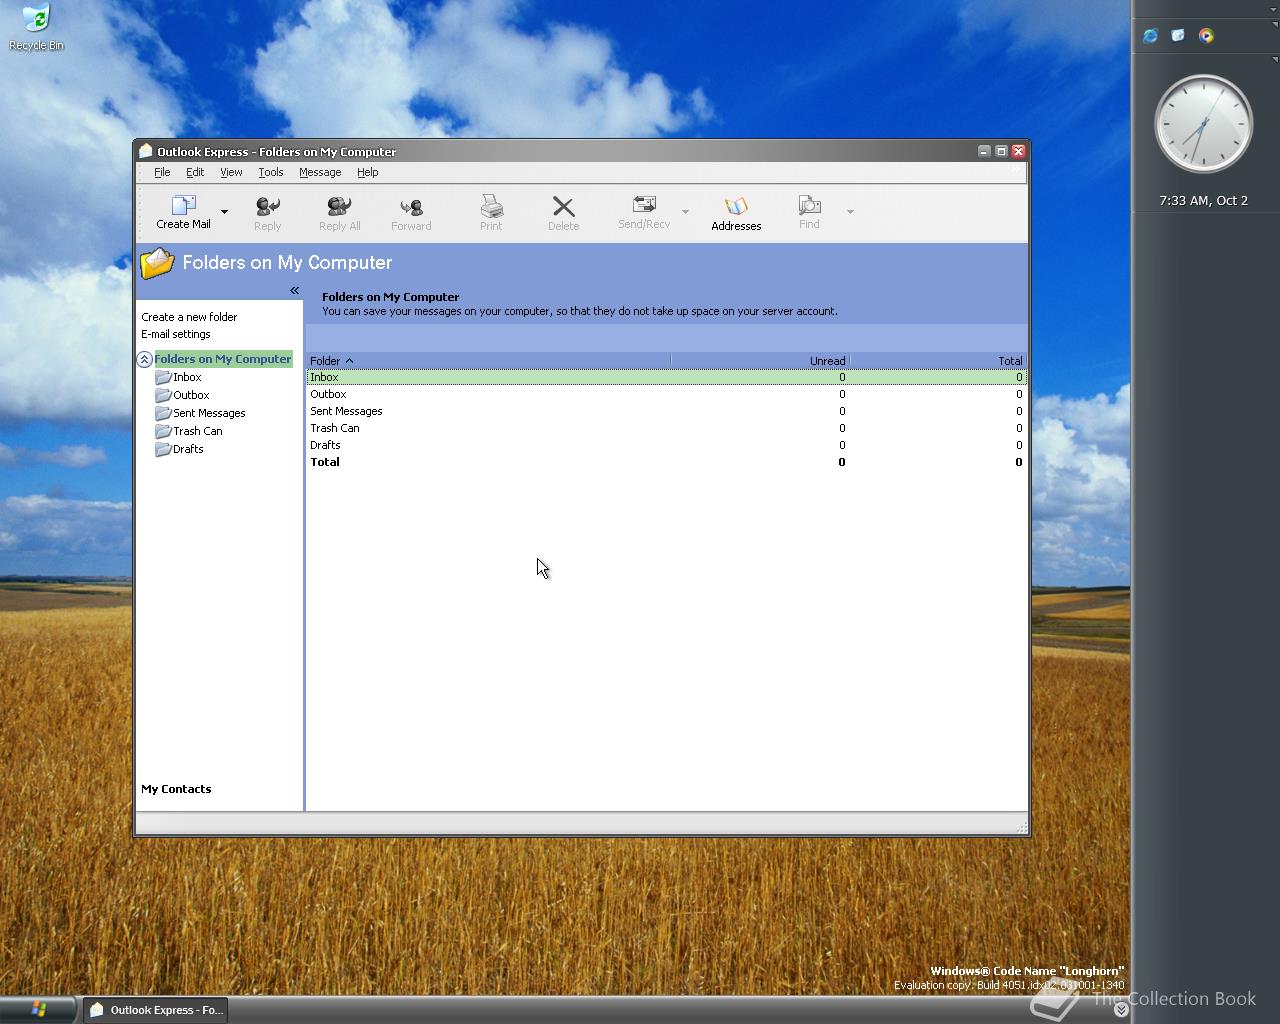This screenshot has height=1024, width=1280.
Task: Click the large folder header icon
Action: click(x=157, y=262)
